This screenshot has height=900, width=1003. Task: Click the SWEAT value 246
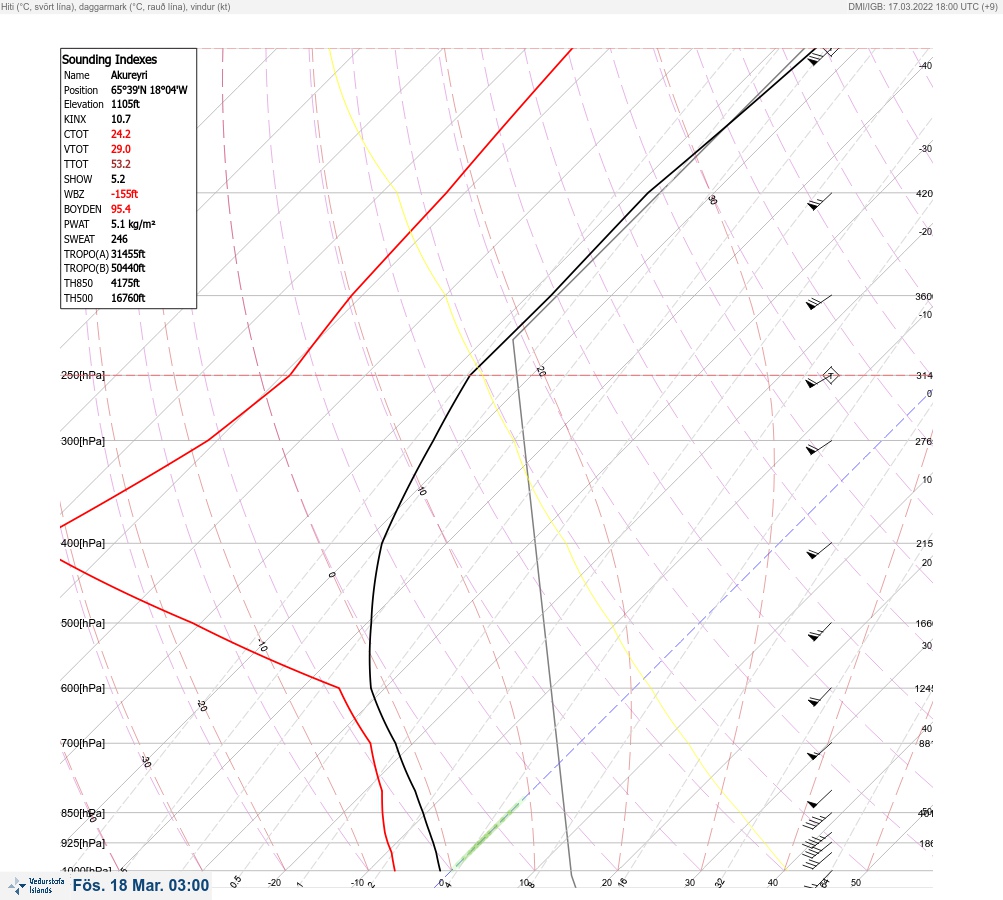(x=120, y=239)
